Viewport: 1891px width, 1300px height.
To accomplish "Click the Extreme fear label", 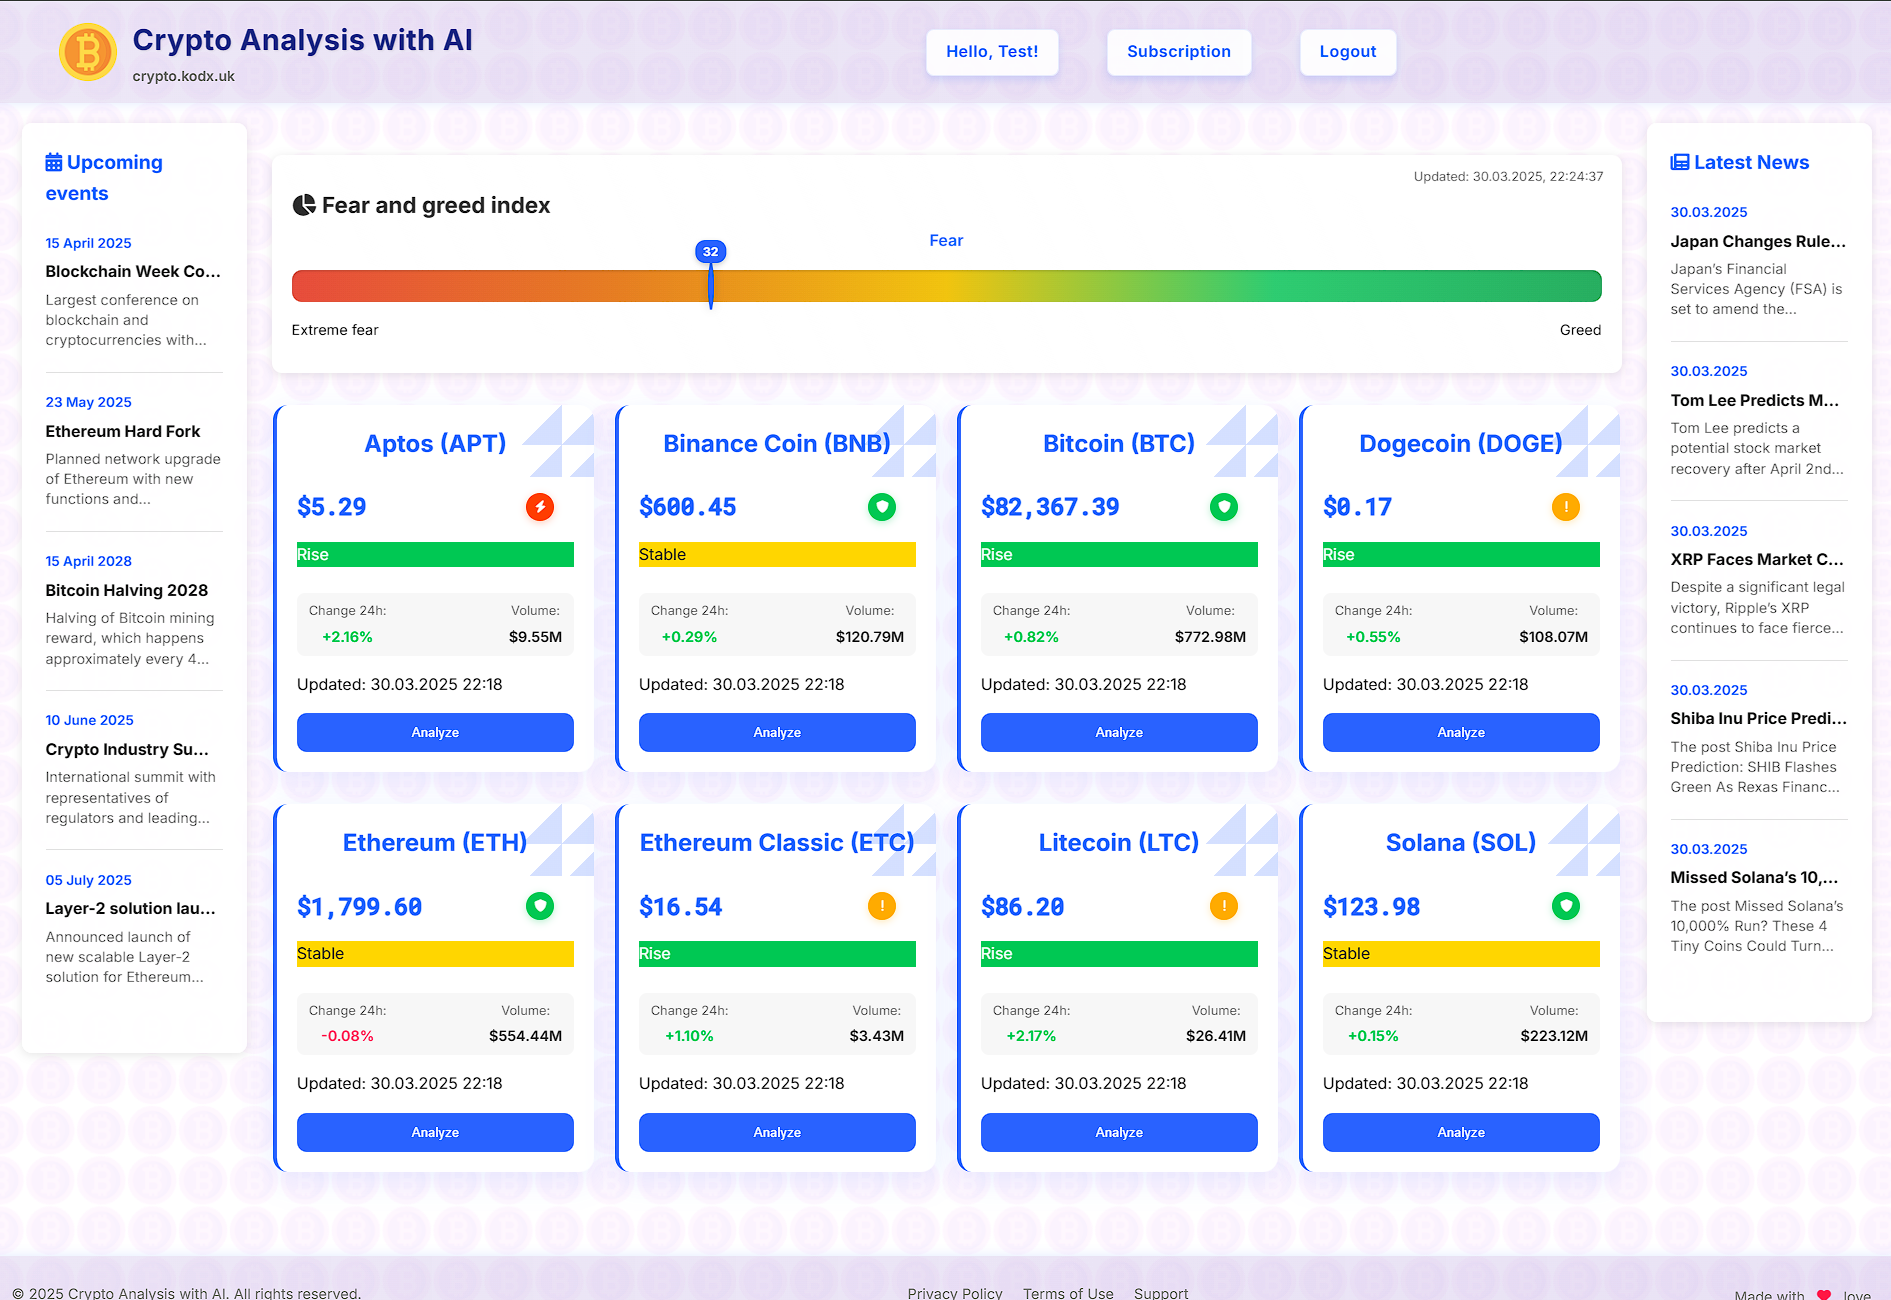I will coord(335,330).
